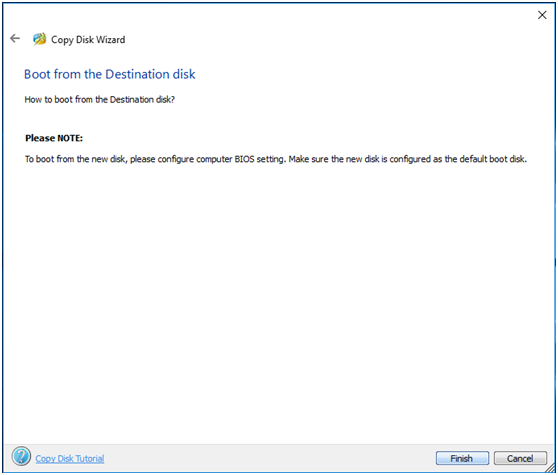The height and width of the screenshot is (475, 558).
Task: Click the bold Please NOTE label
Action: [54, 138]
